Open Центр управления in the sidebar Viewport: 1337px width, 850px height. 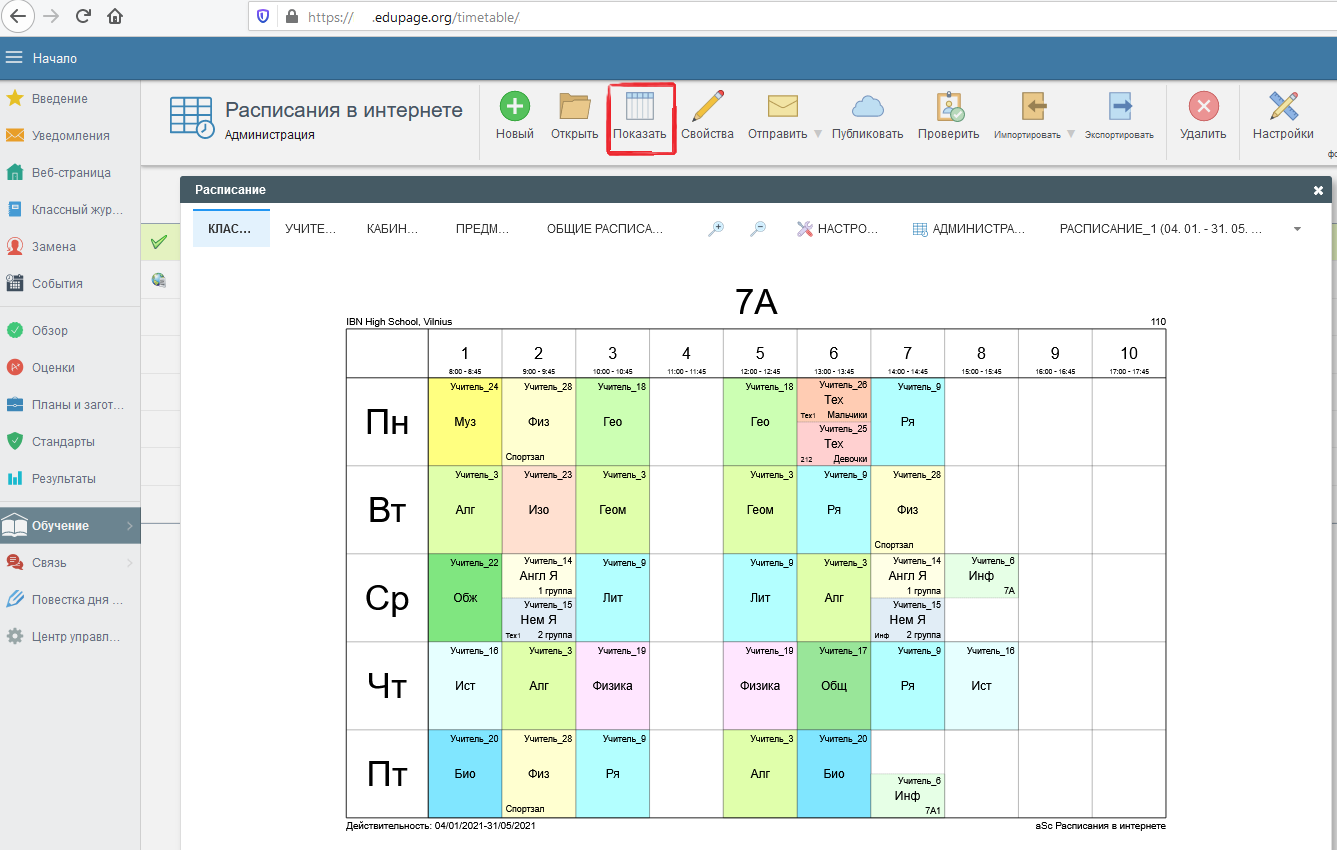pos(70,637)
